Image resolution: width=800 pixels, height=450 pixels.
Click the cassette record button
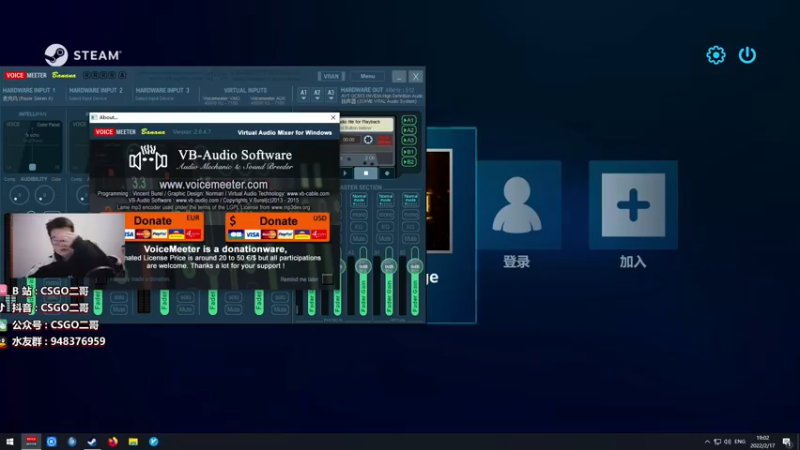pyautogui.click(x=387, y=173)
